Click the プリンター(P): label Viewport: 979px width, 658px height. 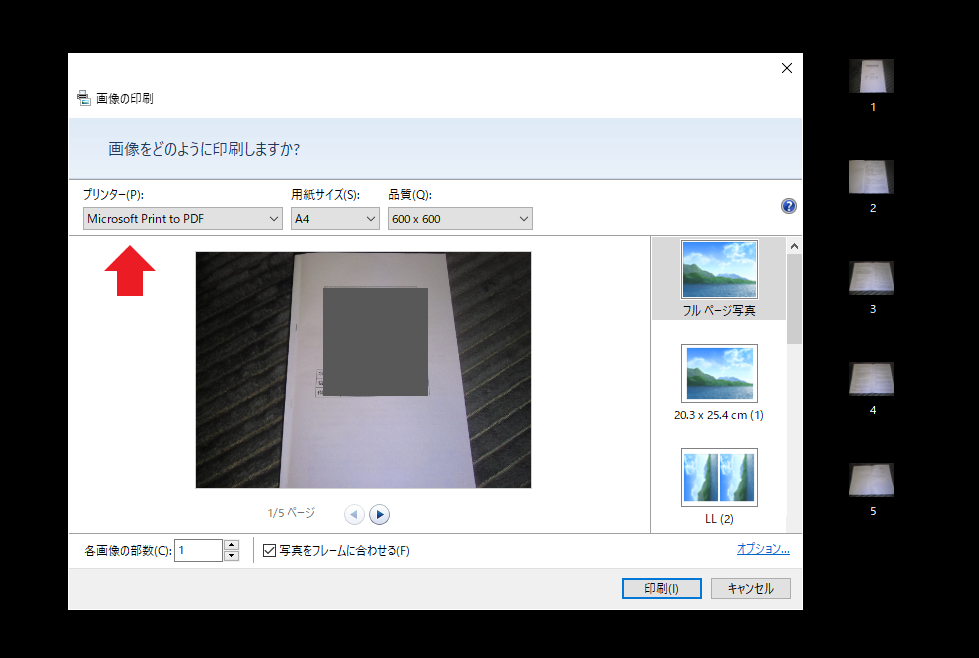(114, 195)
